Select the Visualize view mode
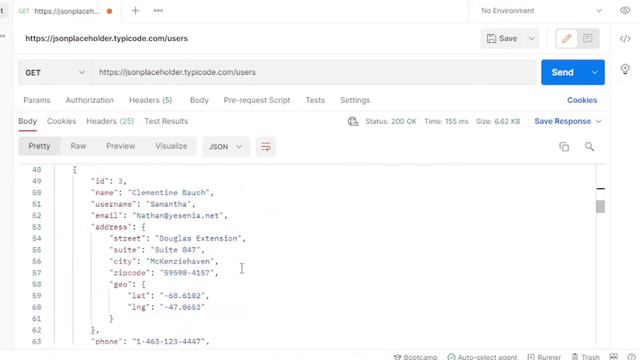The width and height of the screenshot is (640, 360). (171, 146)
